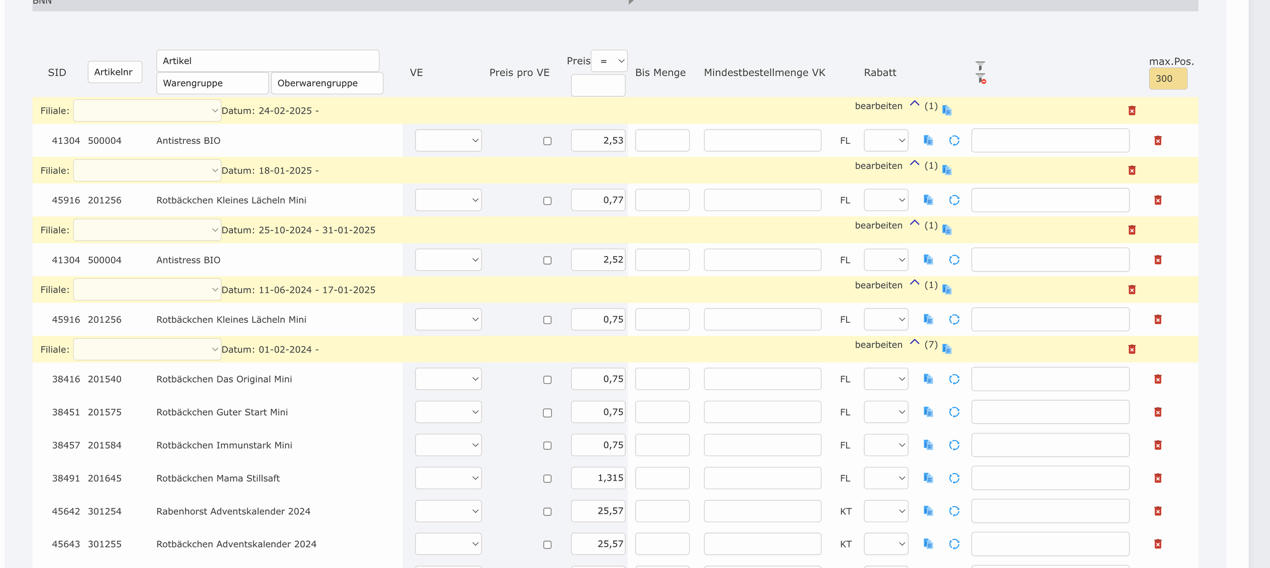Click the Oberwarengruppe filter field
Image resolution: width=1270 pixels, height=568 pixels.
[327, 83]
